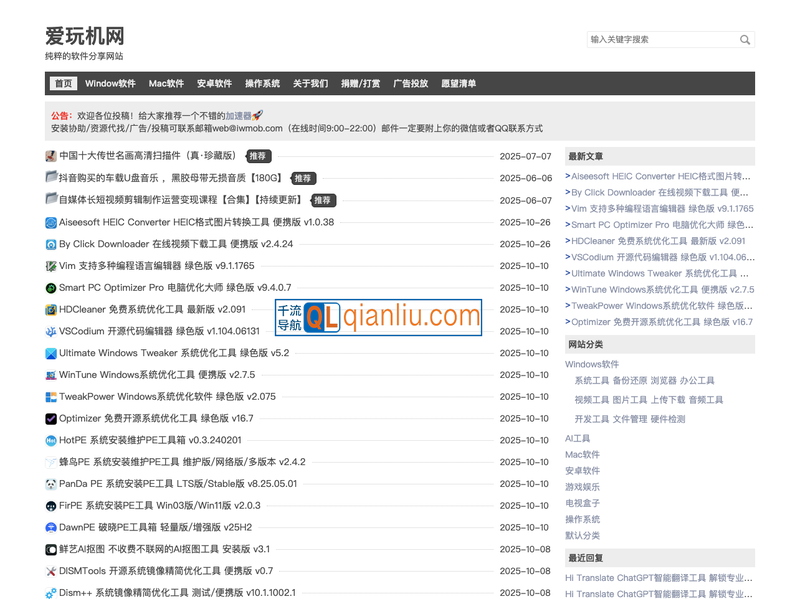Open the Mac软件 menu item
This screenshot has width=800, height=599.
166,84
